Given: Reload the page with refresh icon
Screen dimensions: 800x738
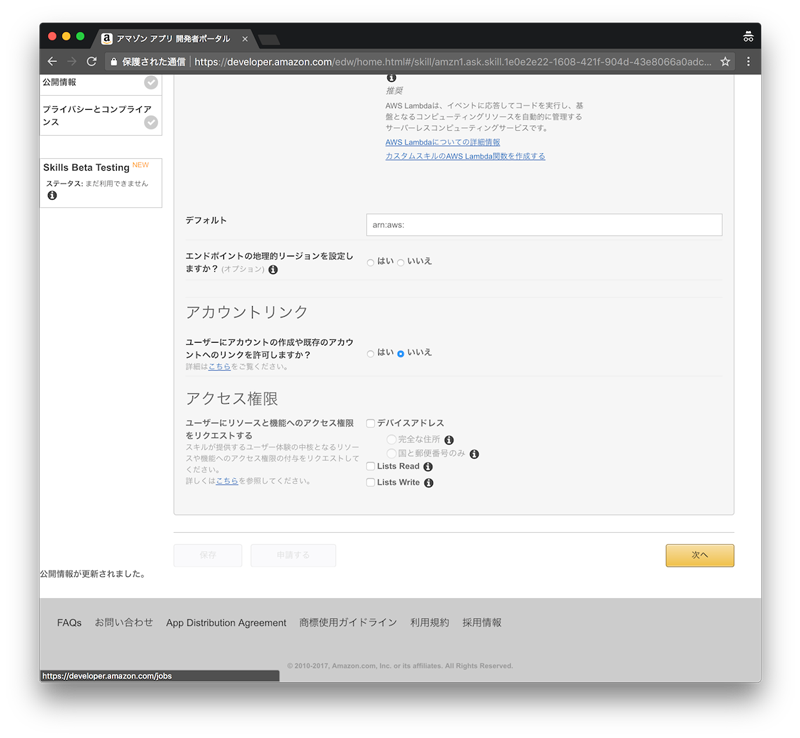Looking at the screenshot, I should (92, 62).
